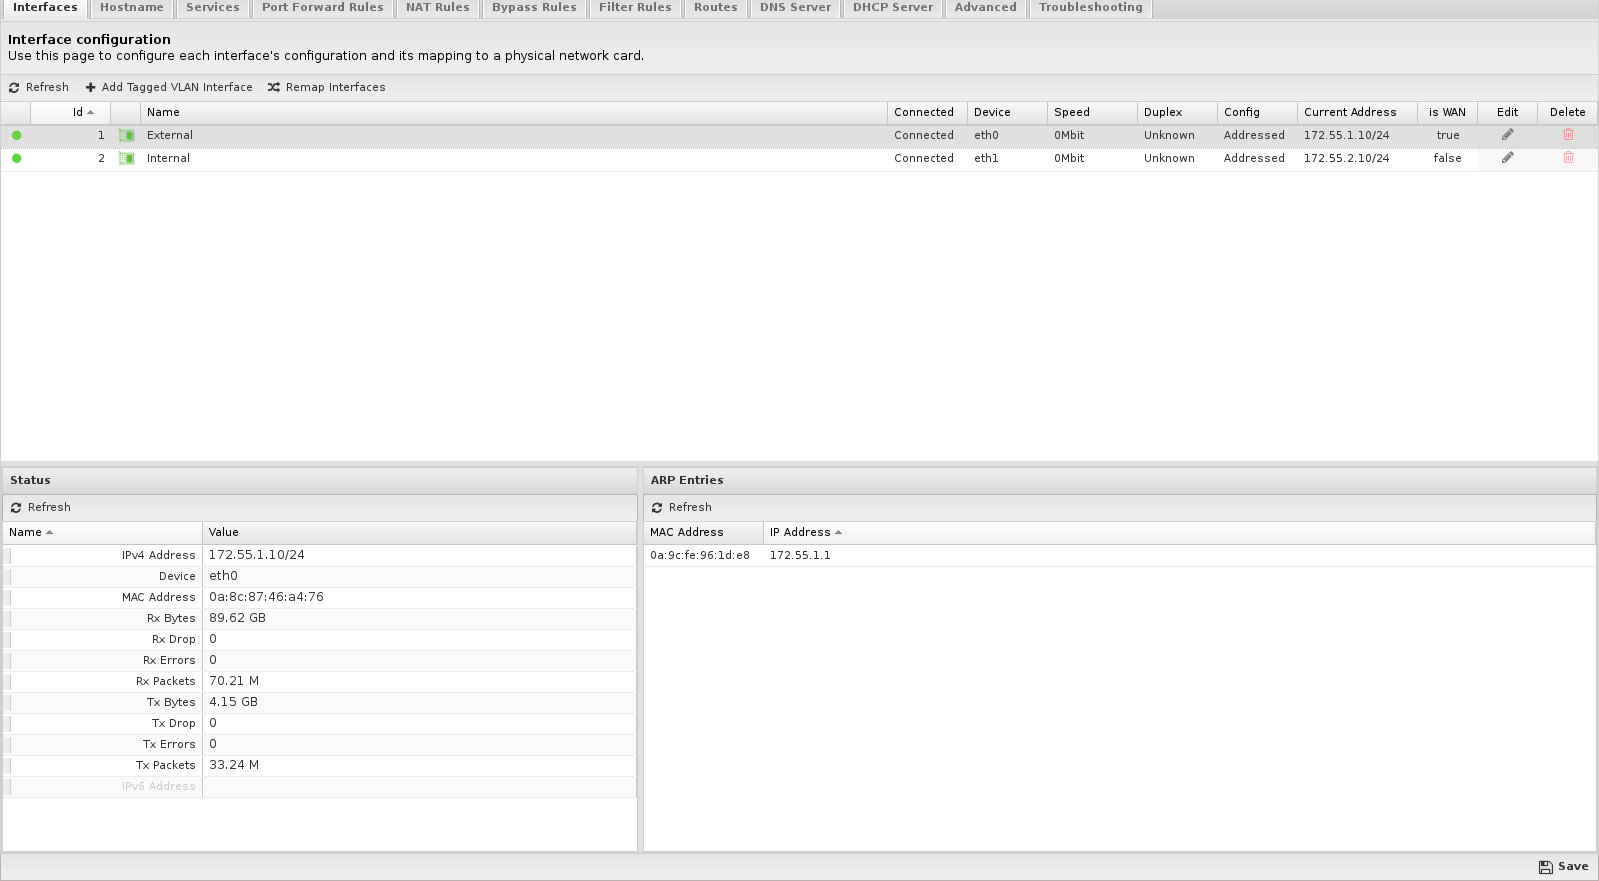
Task: Refresh the Status panel
Action: pos(41,507)
